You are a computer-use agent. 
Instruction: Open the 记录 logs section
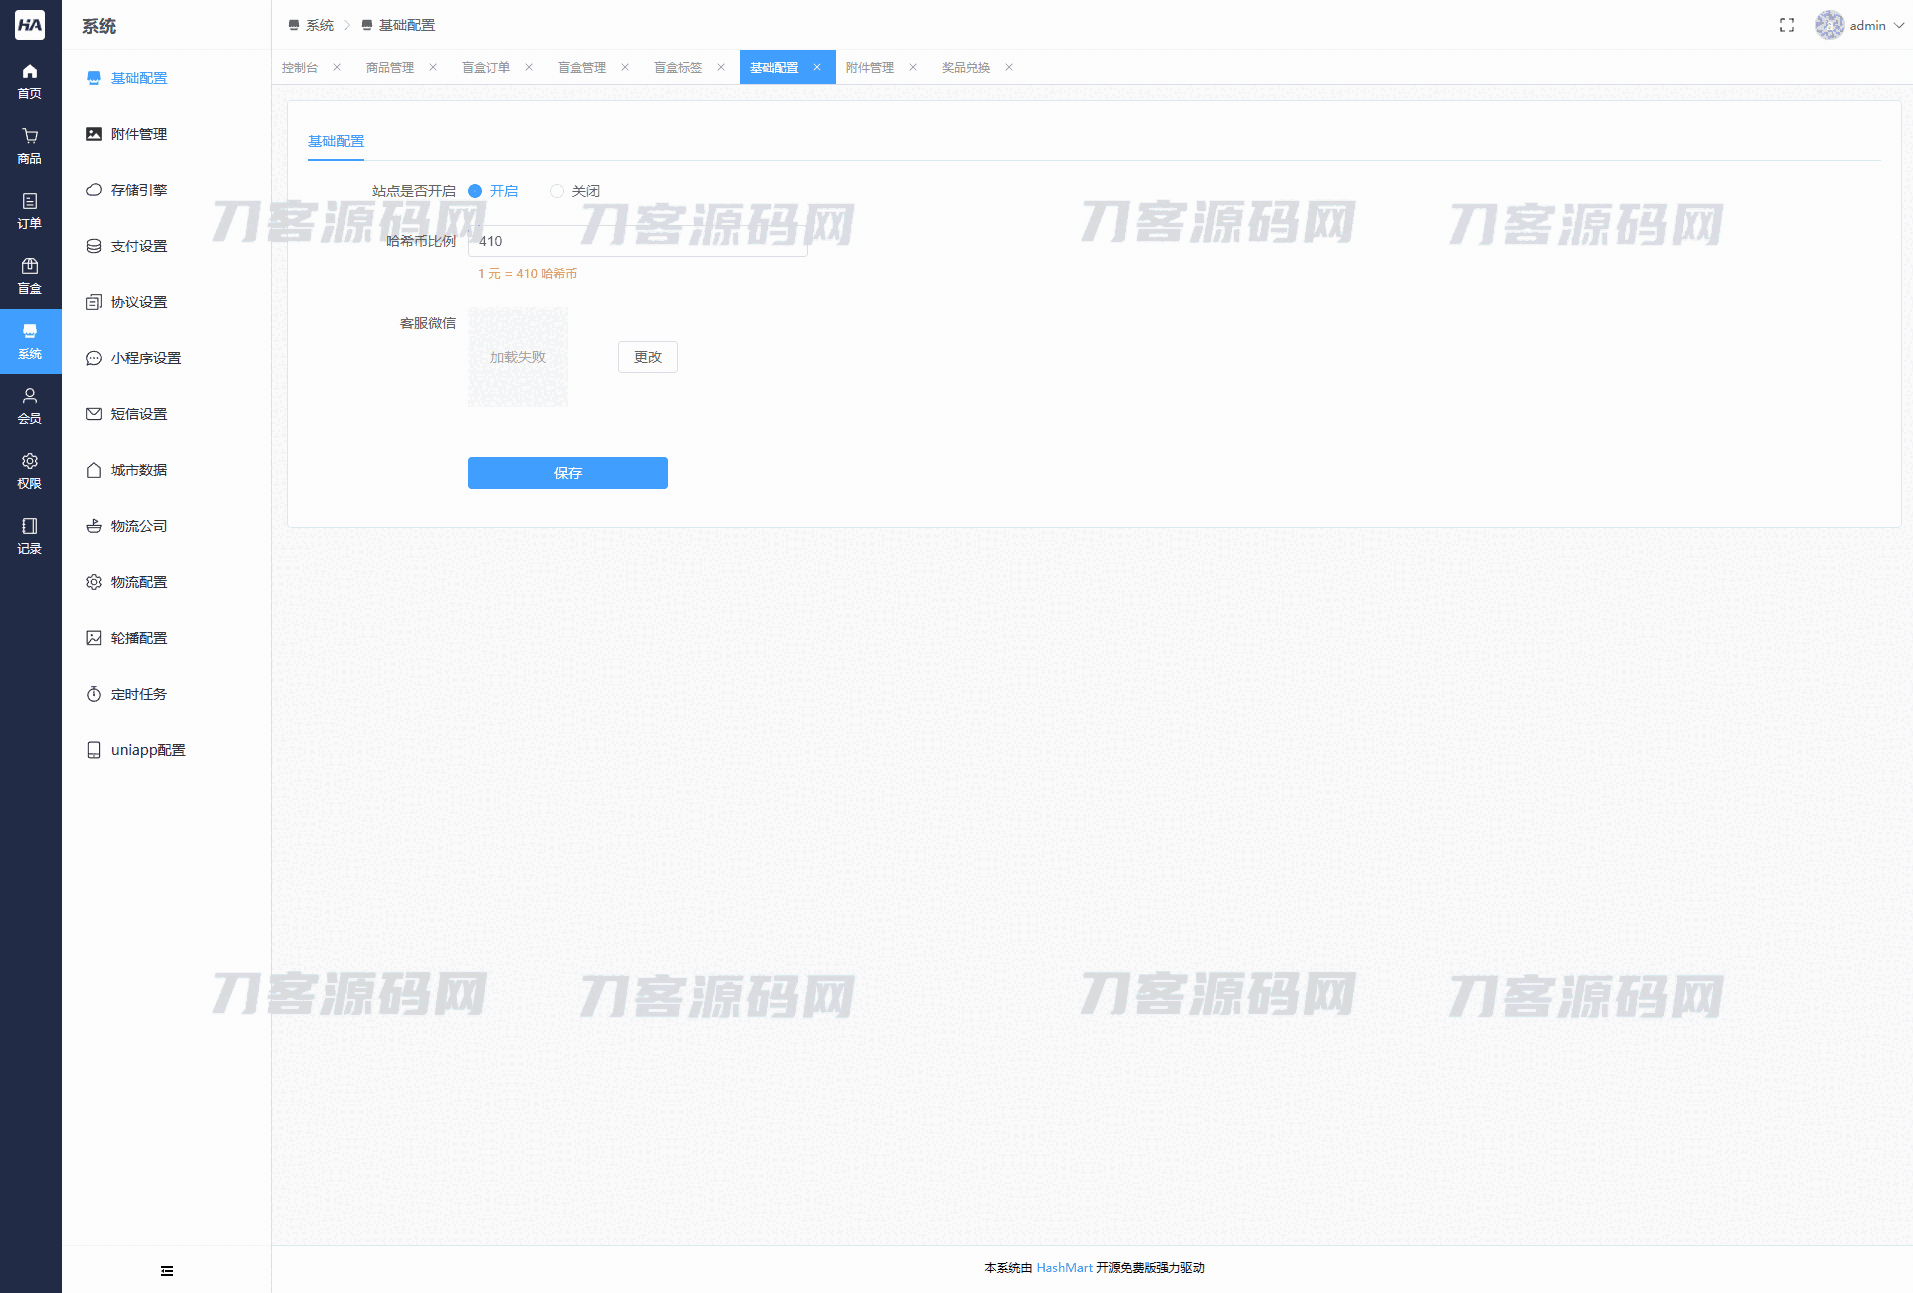[x=30, y=536]
